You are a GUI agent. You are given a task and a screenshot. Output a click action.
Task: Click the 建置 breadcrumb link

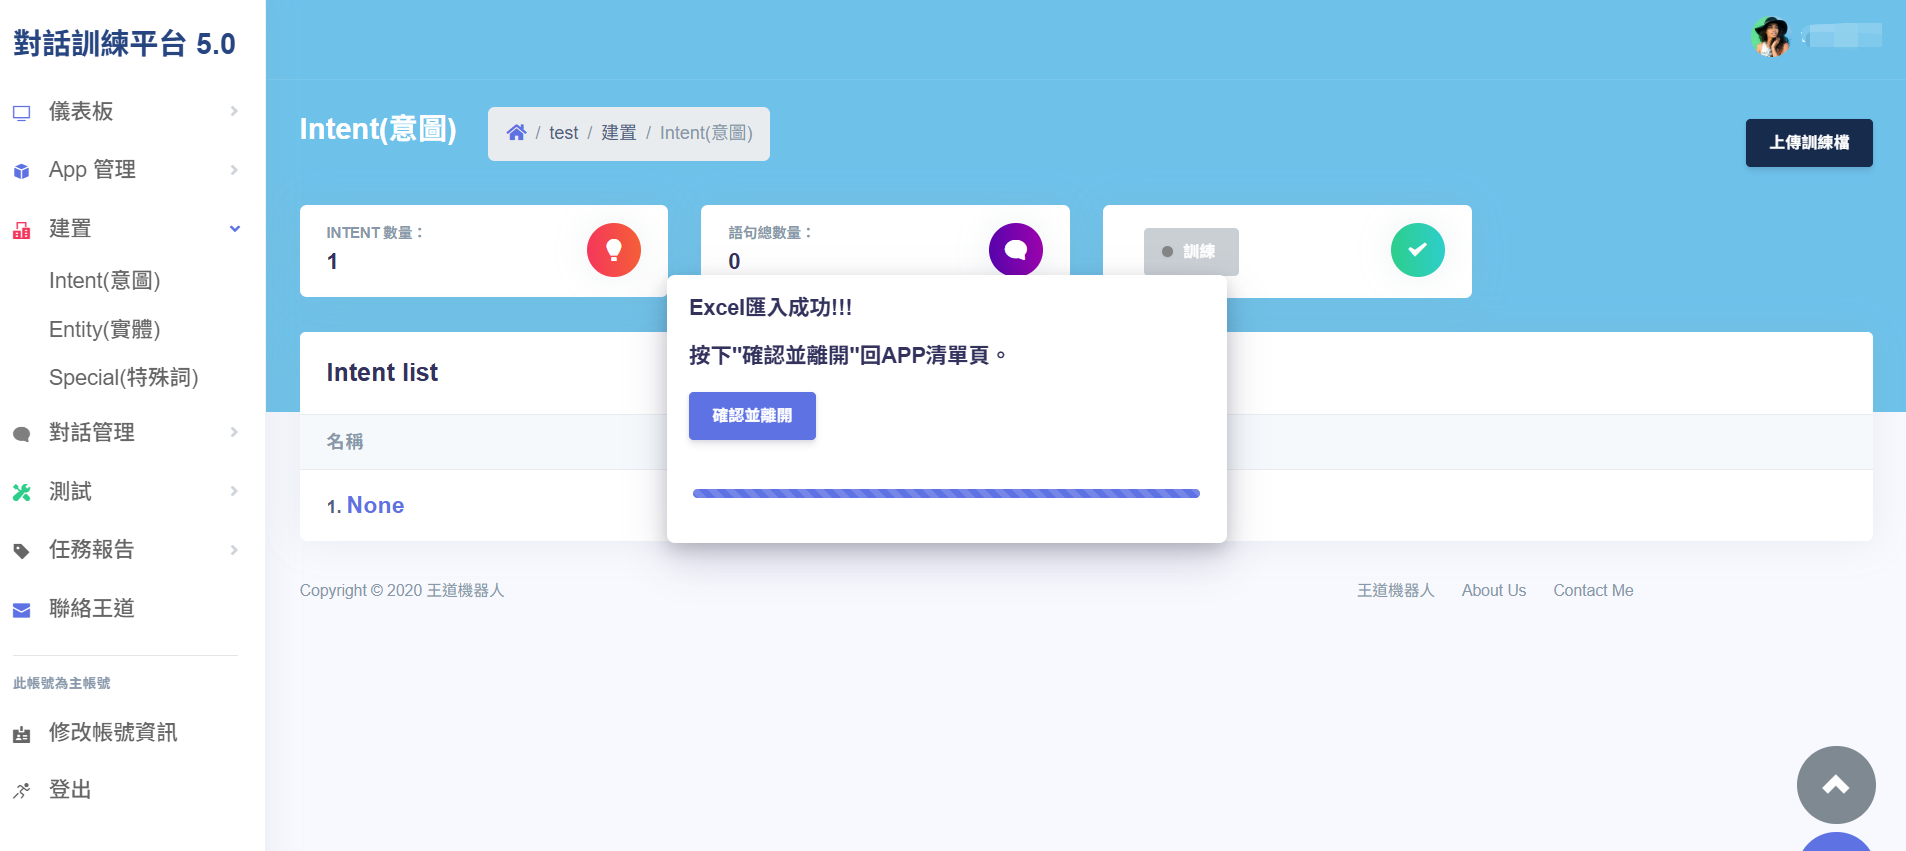pos(618,133)
